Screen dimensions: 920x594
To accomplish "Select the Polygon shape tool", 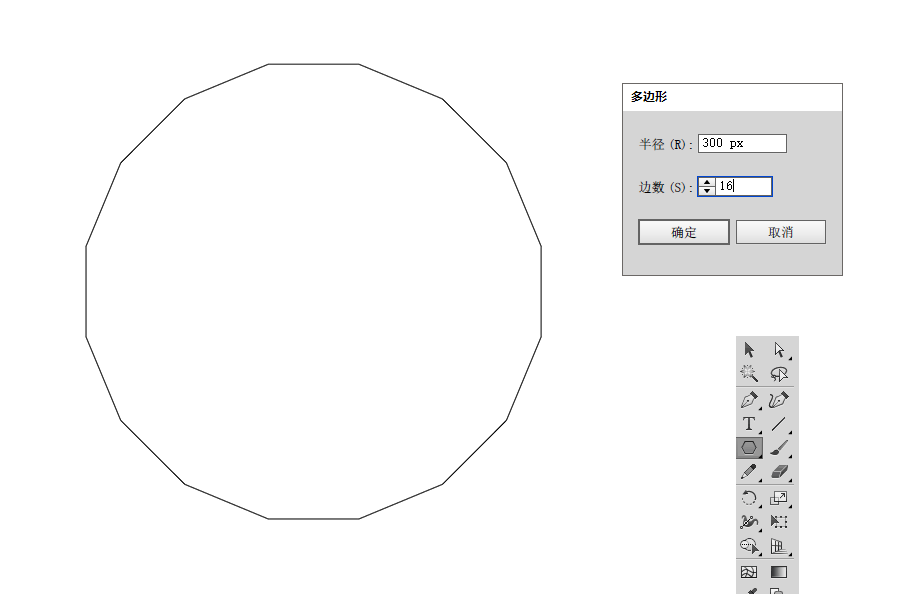I will pyautogui.click(x=749, y=448).
